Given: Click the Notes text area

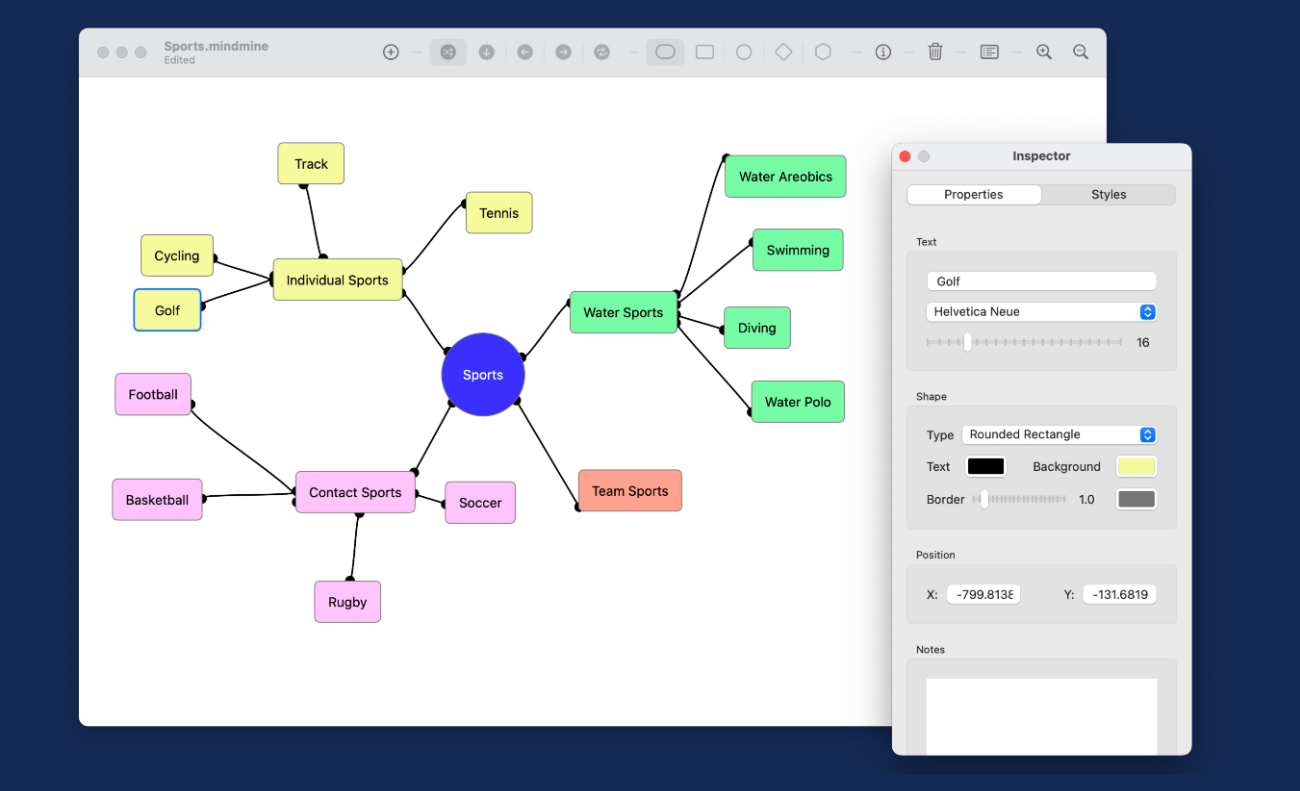Looking at the screenshot, I should point(1041,716).
